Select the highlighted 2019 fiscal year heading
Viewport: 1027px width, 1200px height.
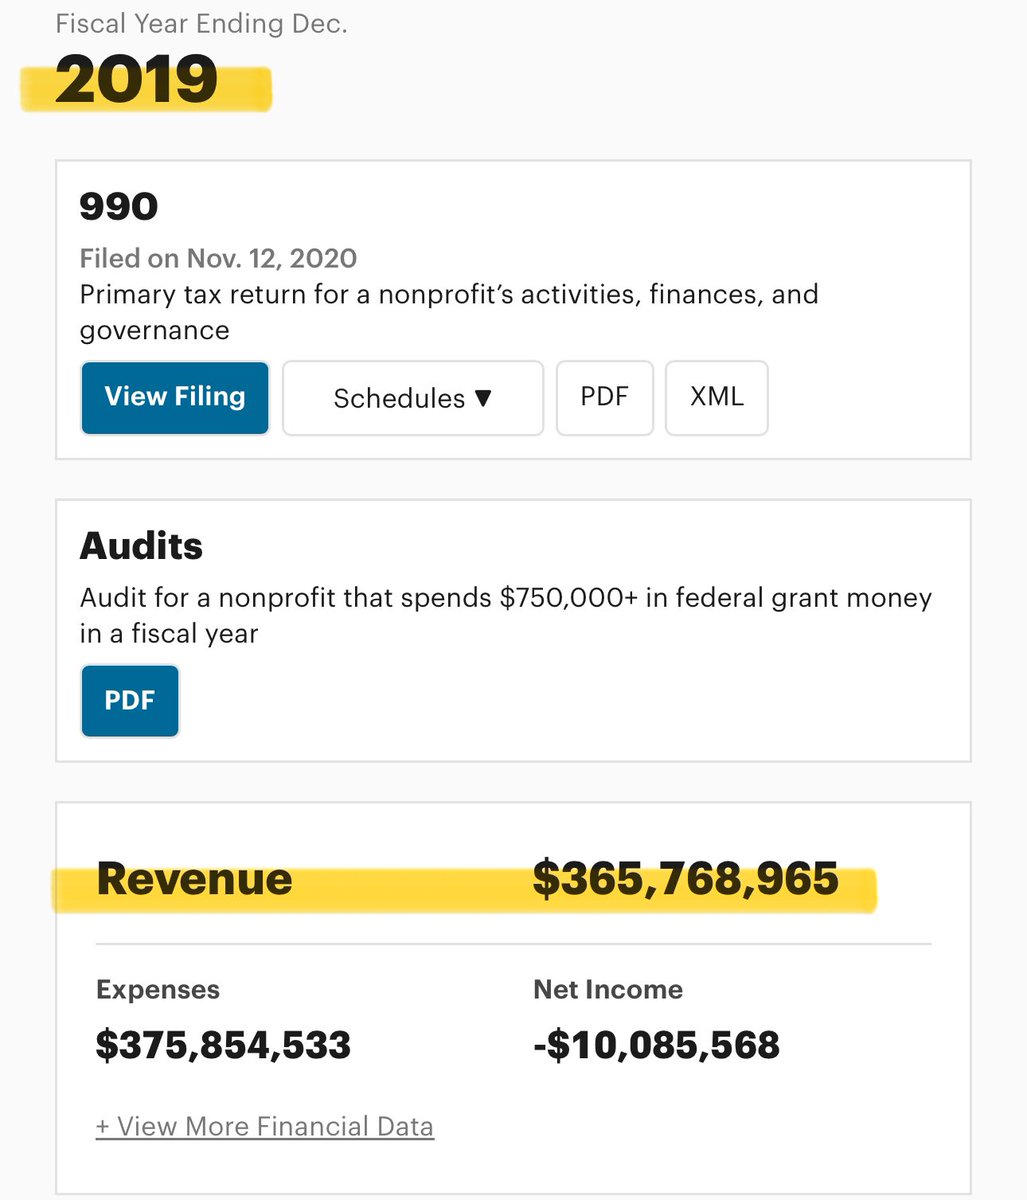[137, 80]
